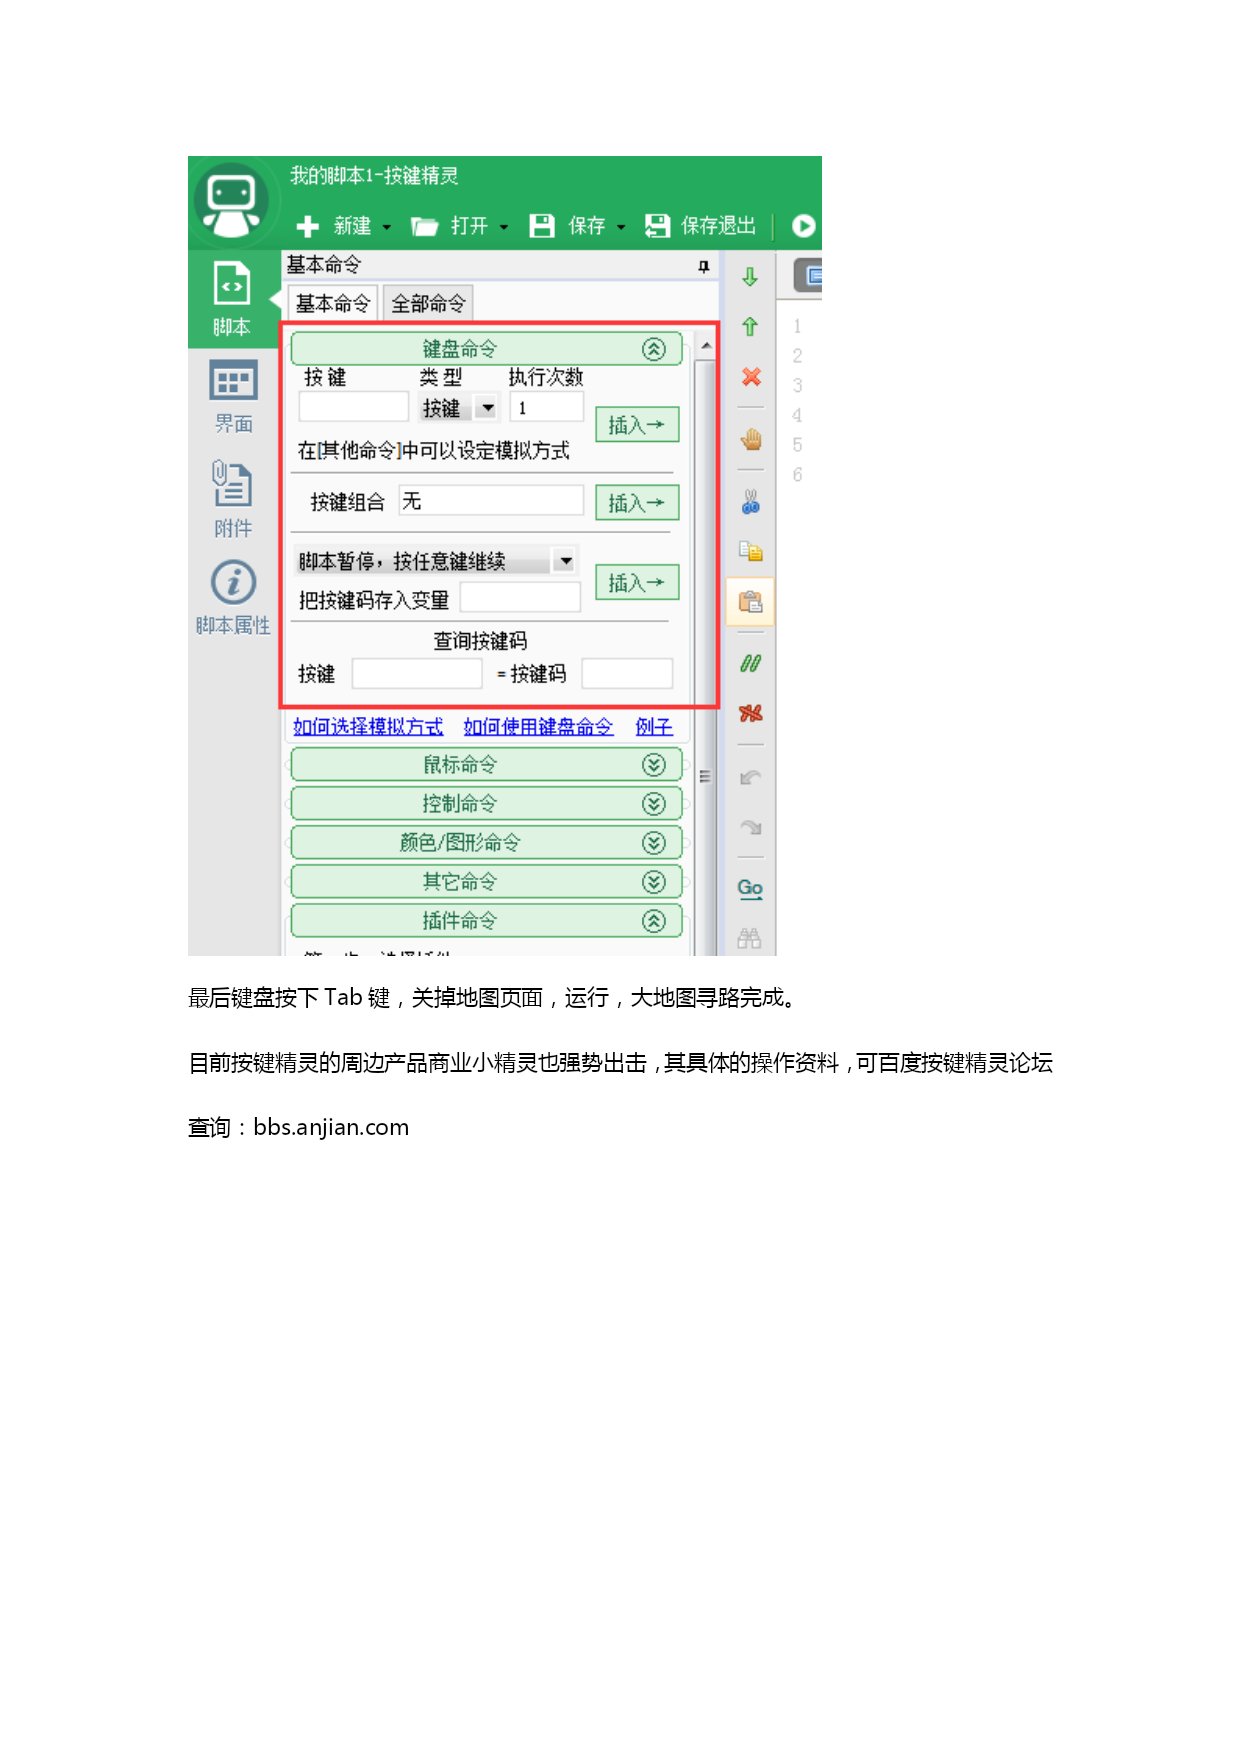Click the 新建 (New) plus icon

308,226
